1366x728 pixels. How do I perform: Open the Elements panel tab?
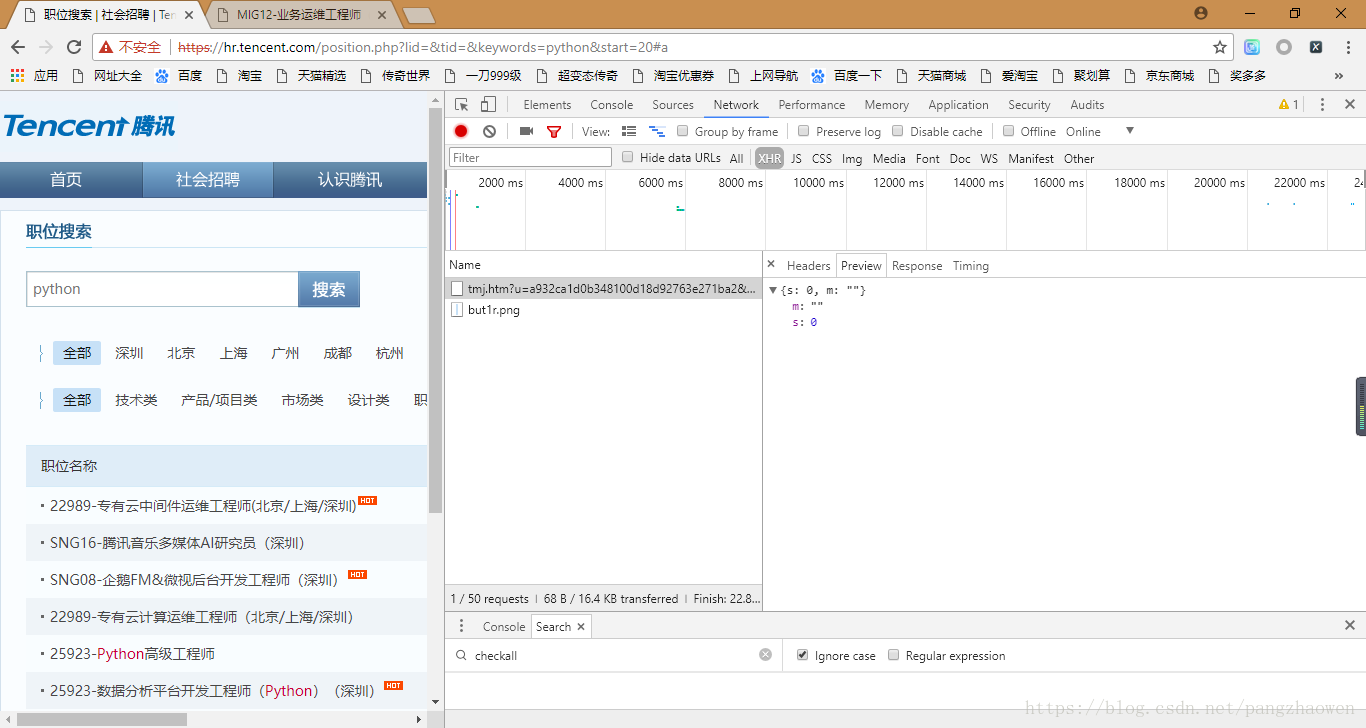pyautogui.click(x=547, y=104)
